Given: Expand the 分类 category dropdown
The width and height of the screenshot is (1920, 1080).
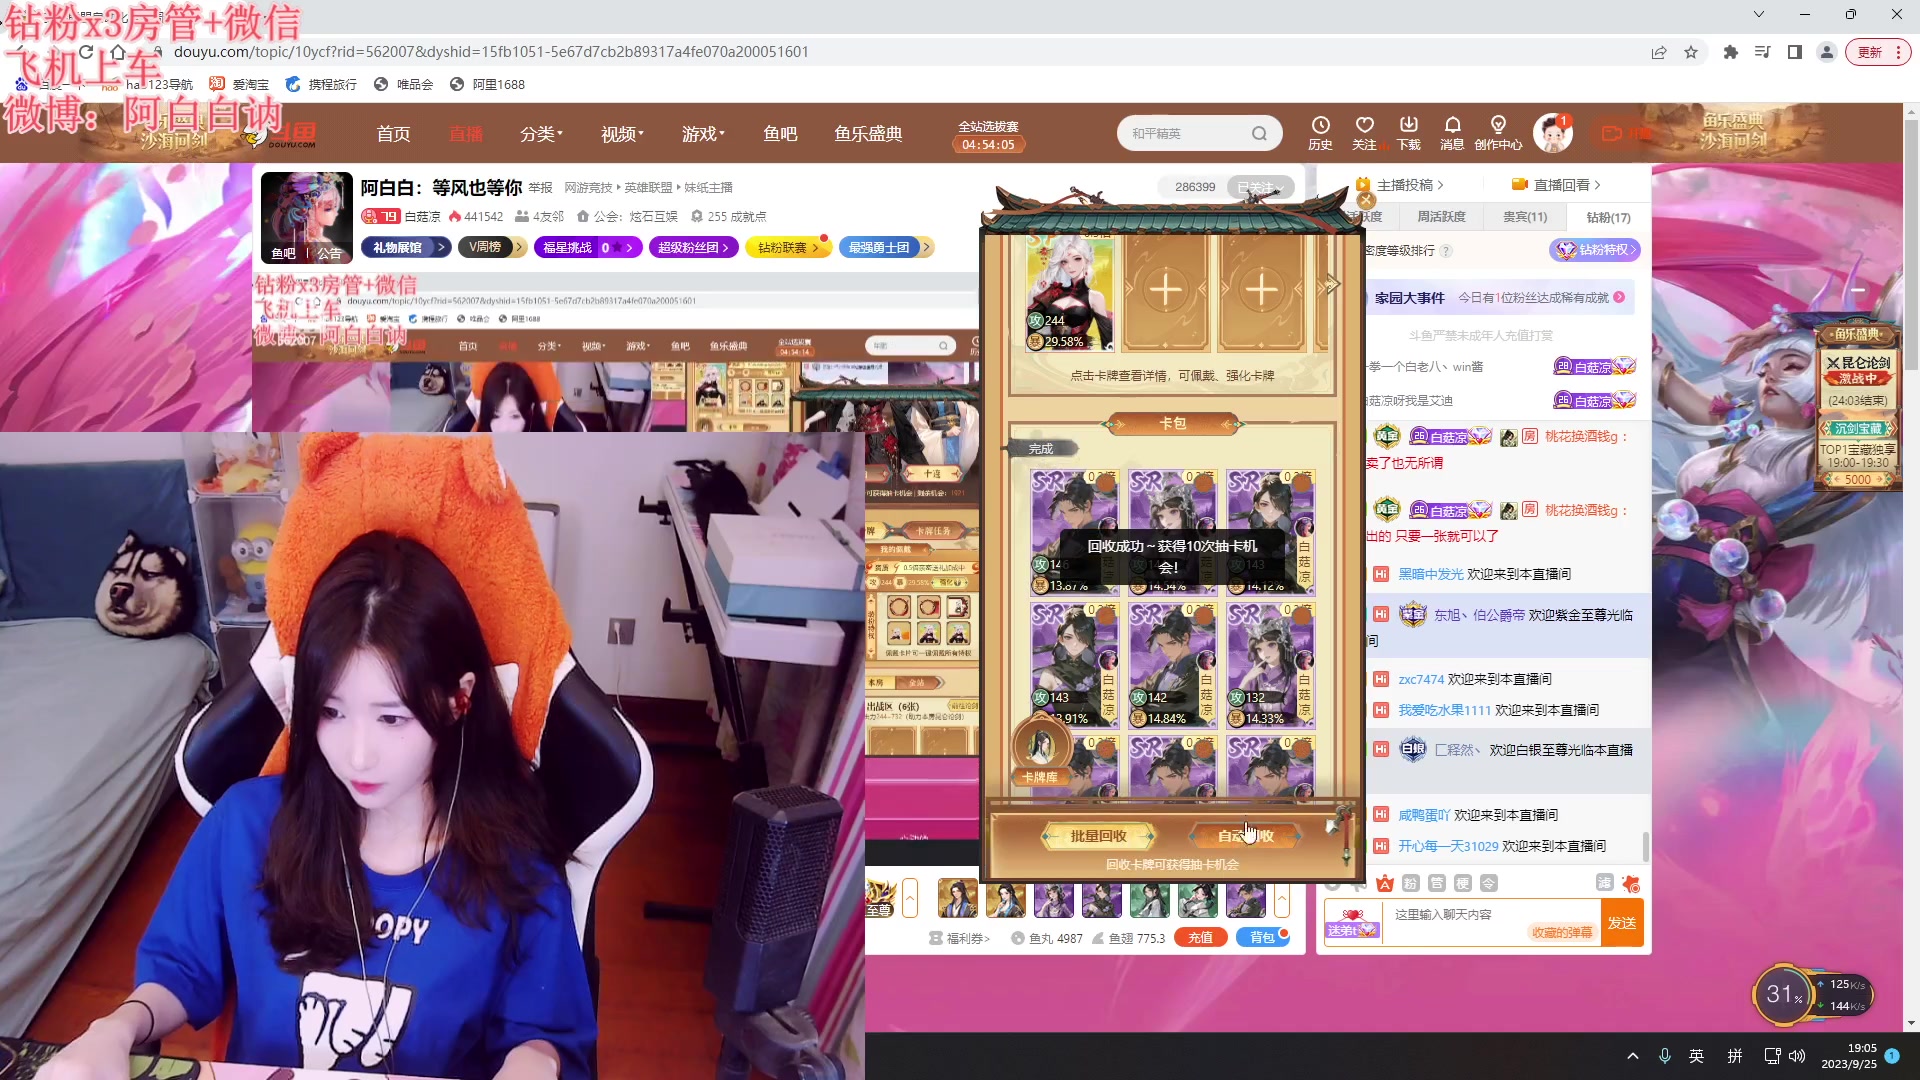Looking at the screenshot, I should [540, 133].
